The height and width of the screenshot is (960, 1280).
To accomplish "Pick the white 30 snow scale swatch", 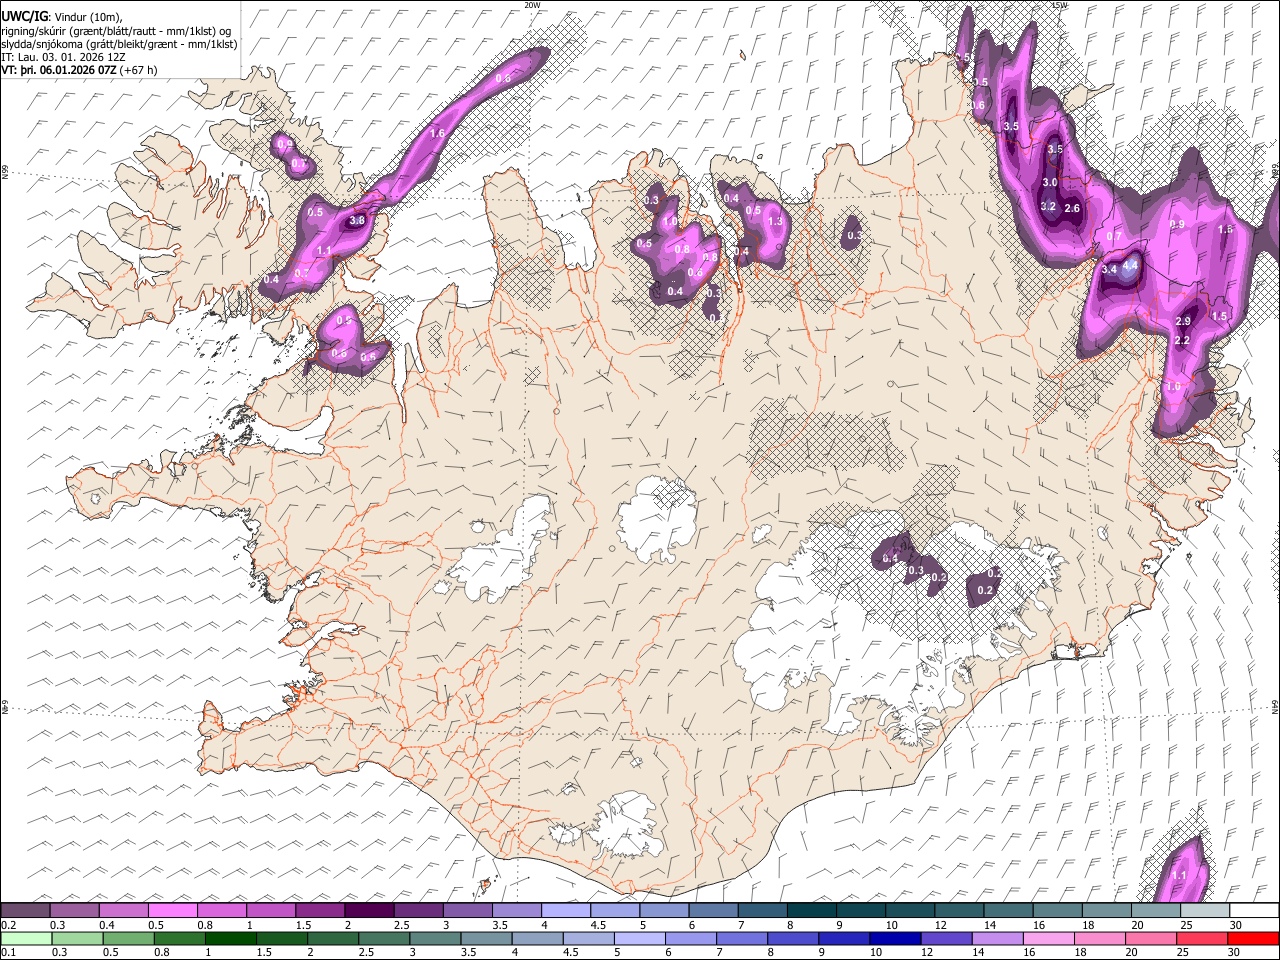I will coord(1254,910).
